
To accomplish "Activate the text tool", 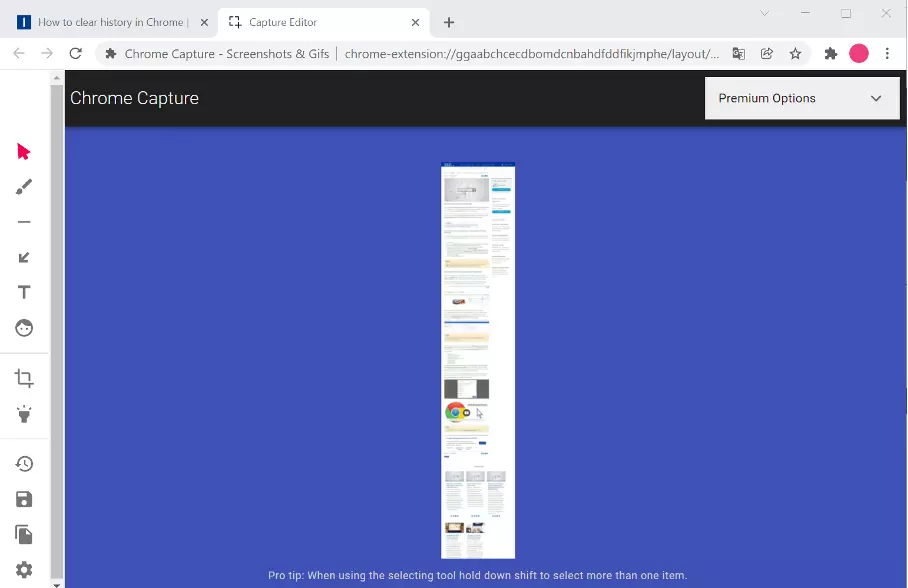I will point(24,292).
